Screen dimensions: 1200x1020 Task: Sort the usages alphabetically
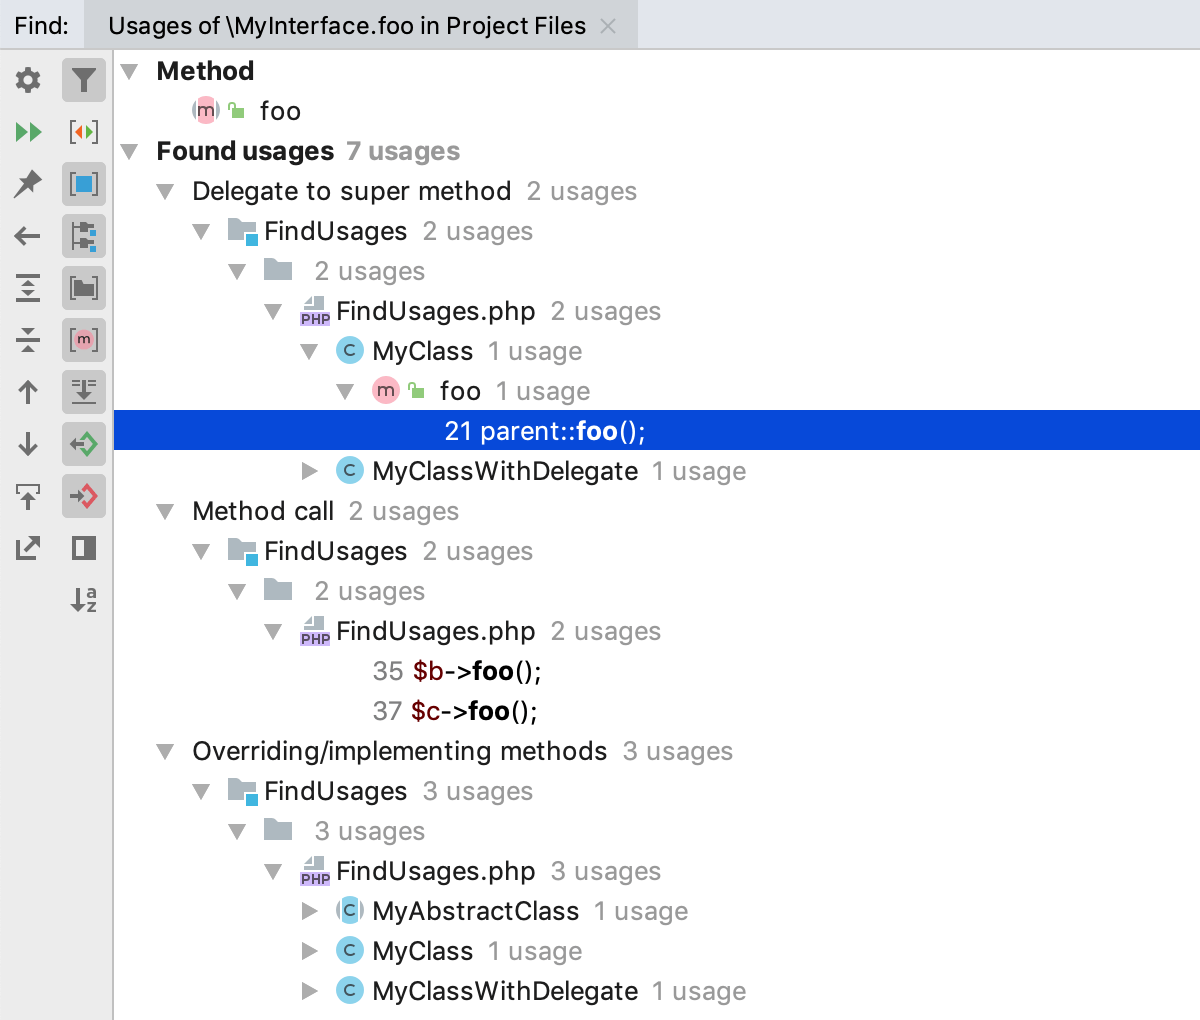point(83,601)
